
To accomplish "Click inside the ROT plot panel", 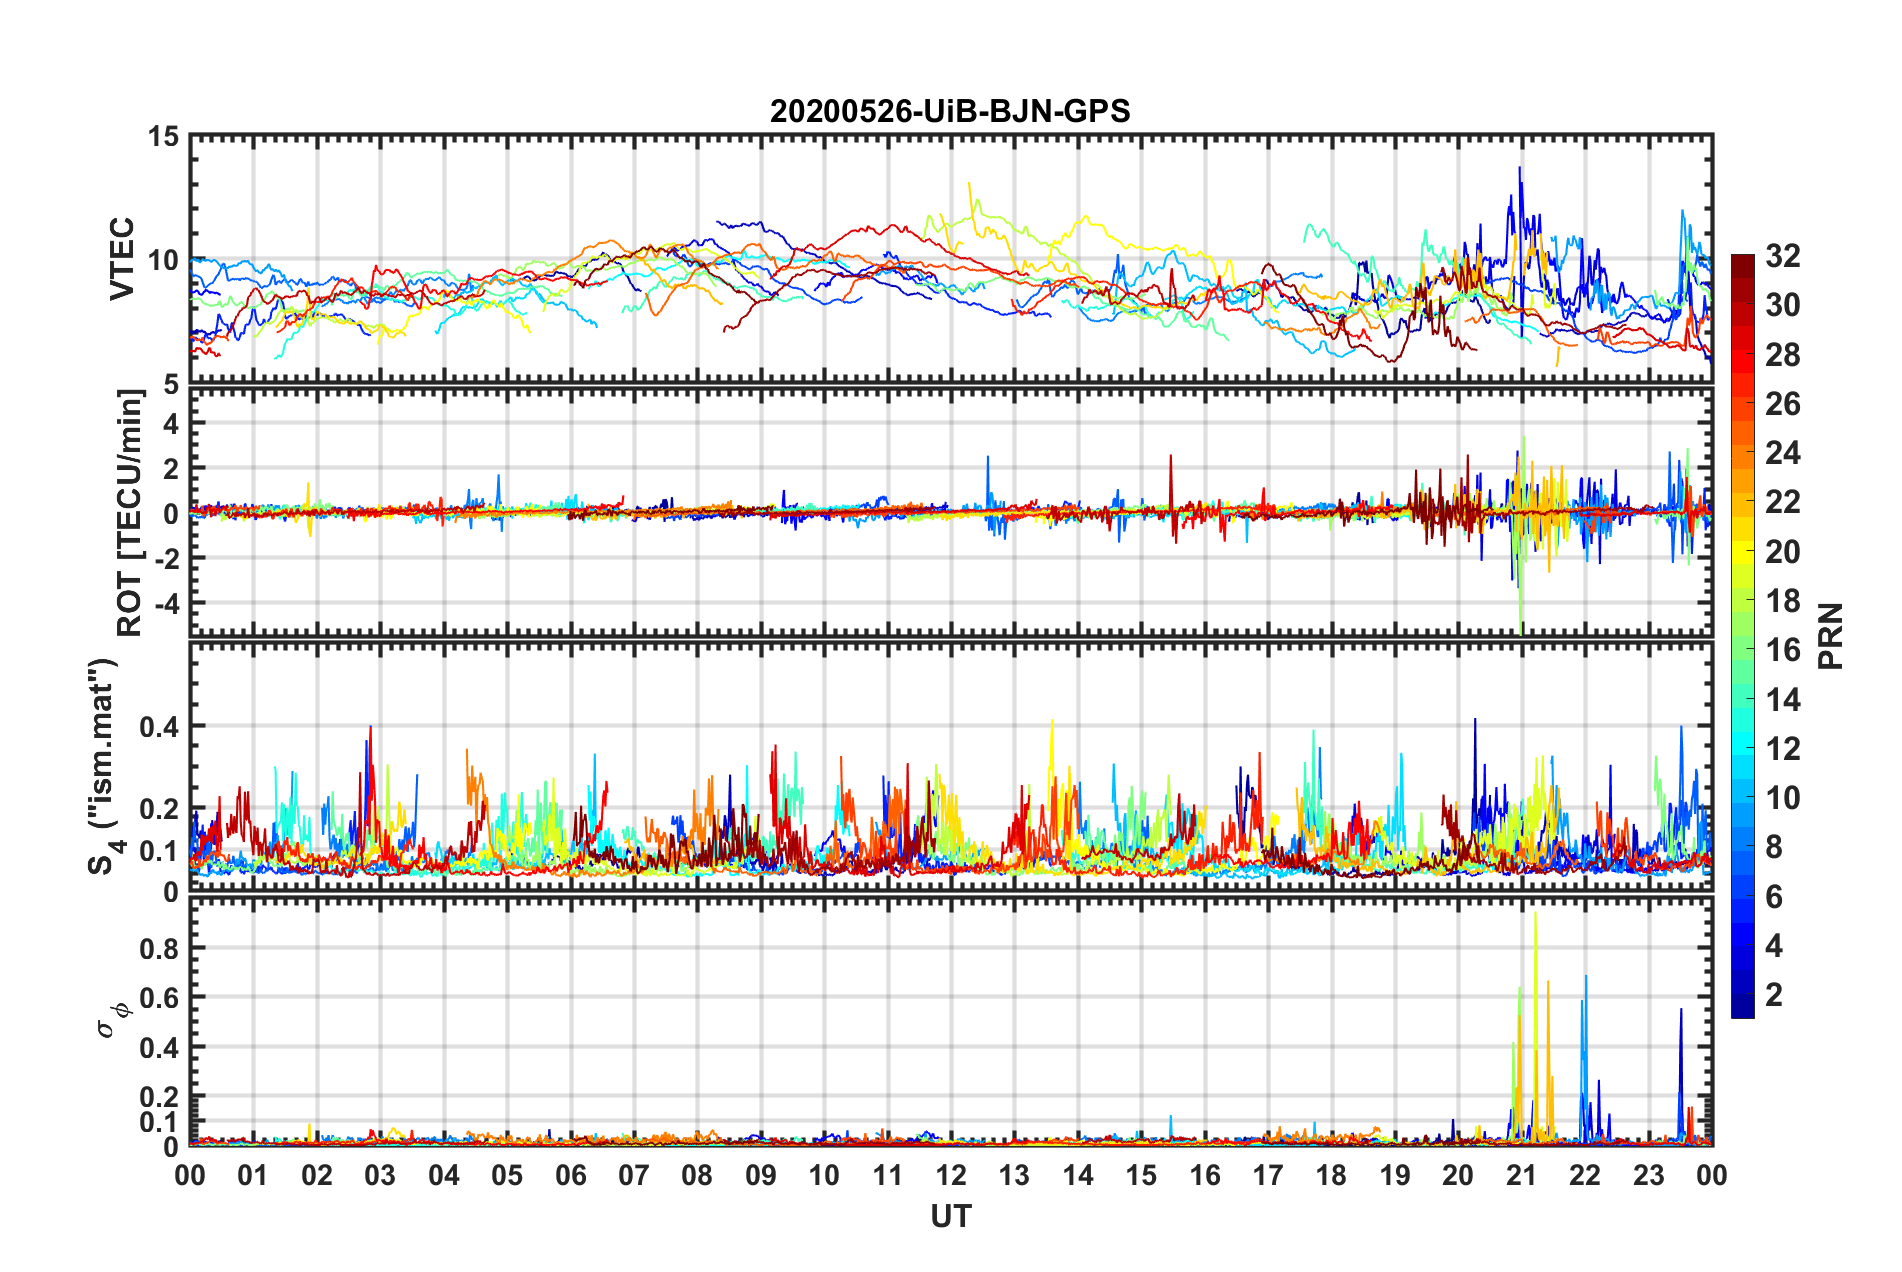I will click(951, 512).
